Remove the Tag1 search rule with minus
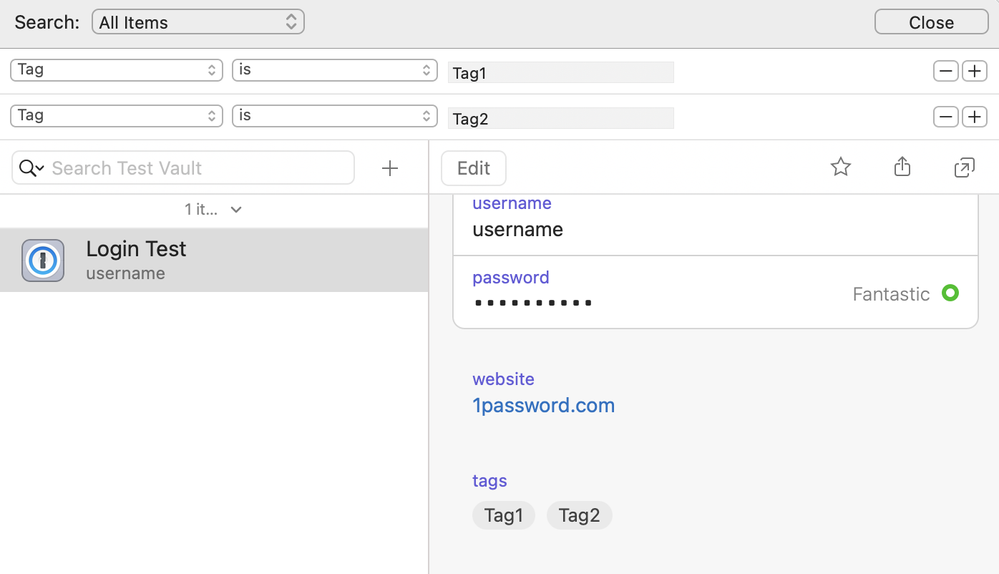This screenshot has height=574, width=999. pyautogui.click(x=946, y=71)
